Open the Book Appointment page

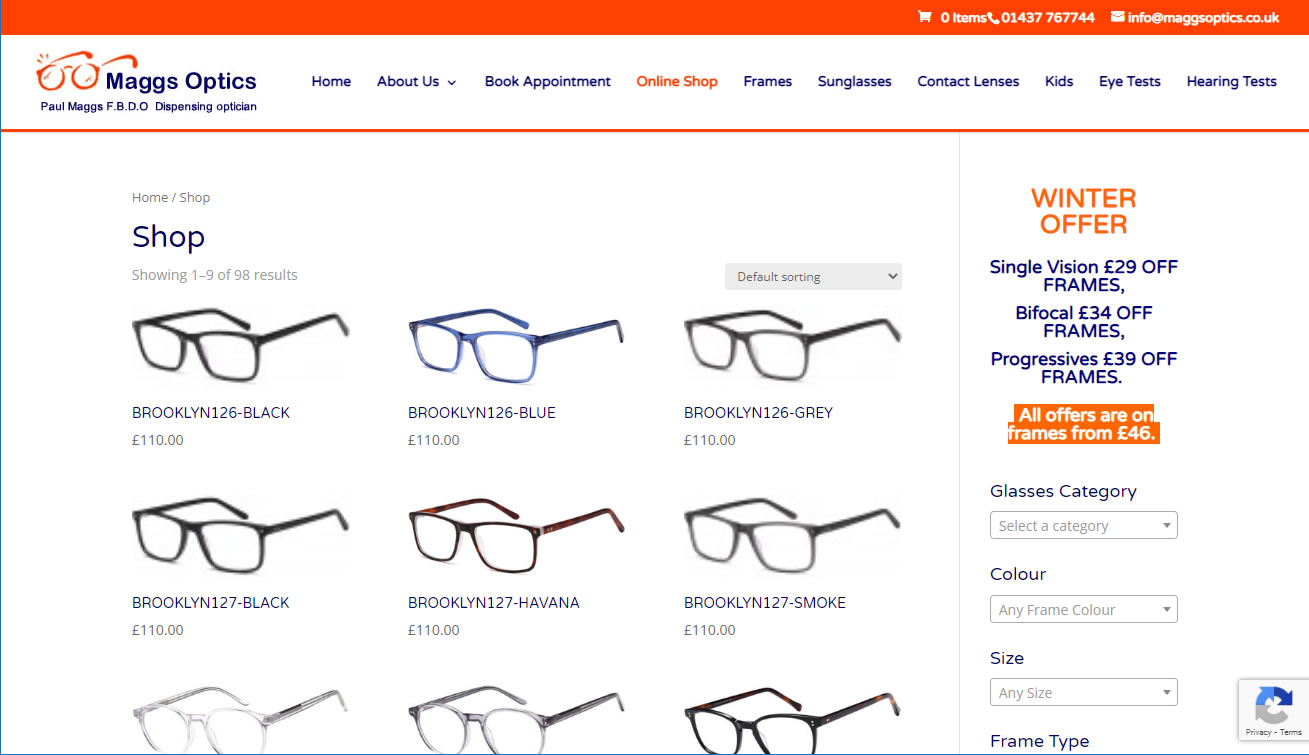(548, 81)
